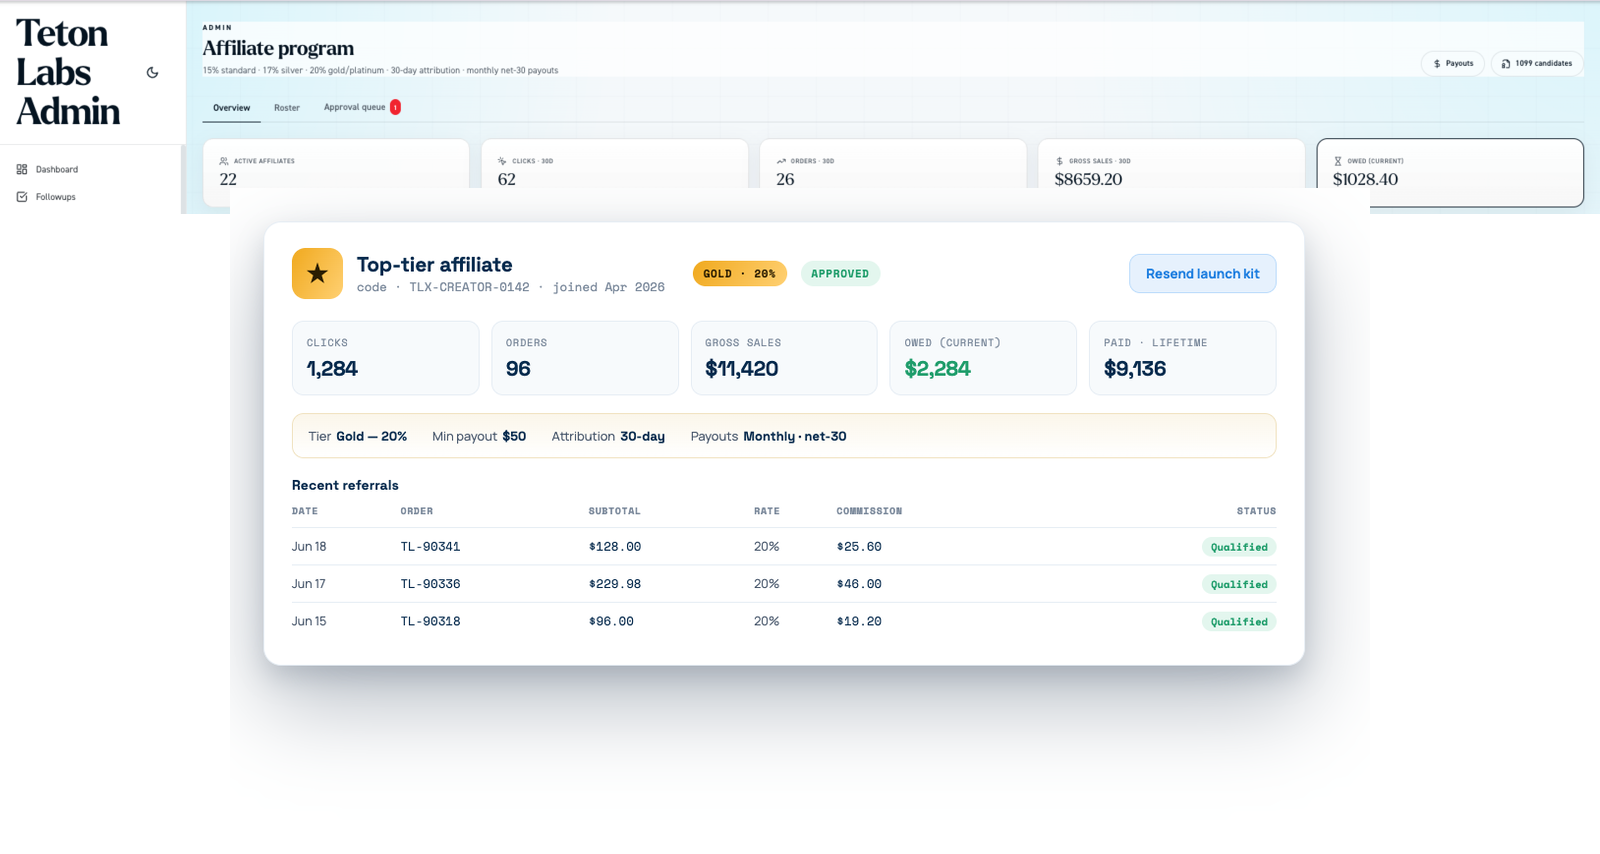The image size is (1600, 854).
Task: Click the Owed current $2,284 value
Action: pos(937,369)
